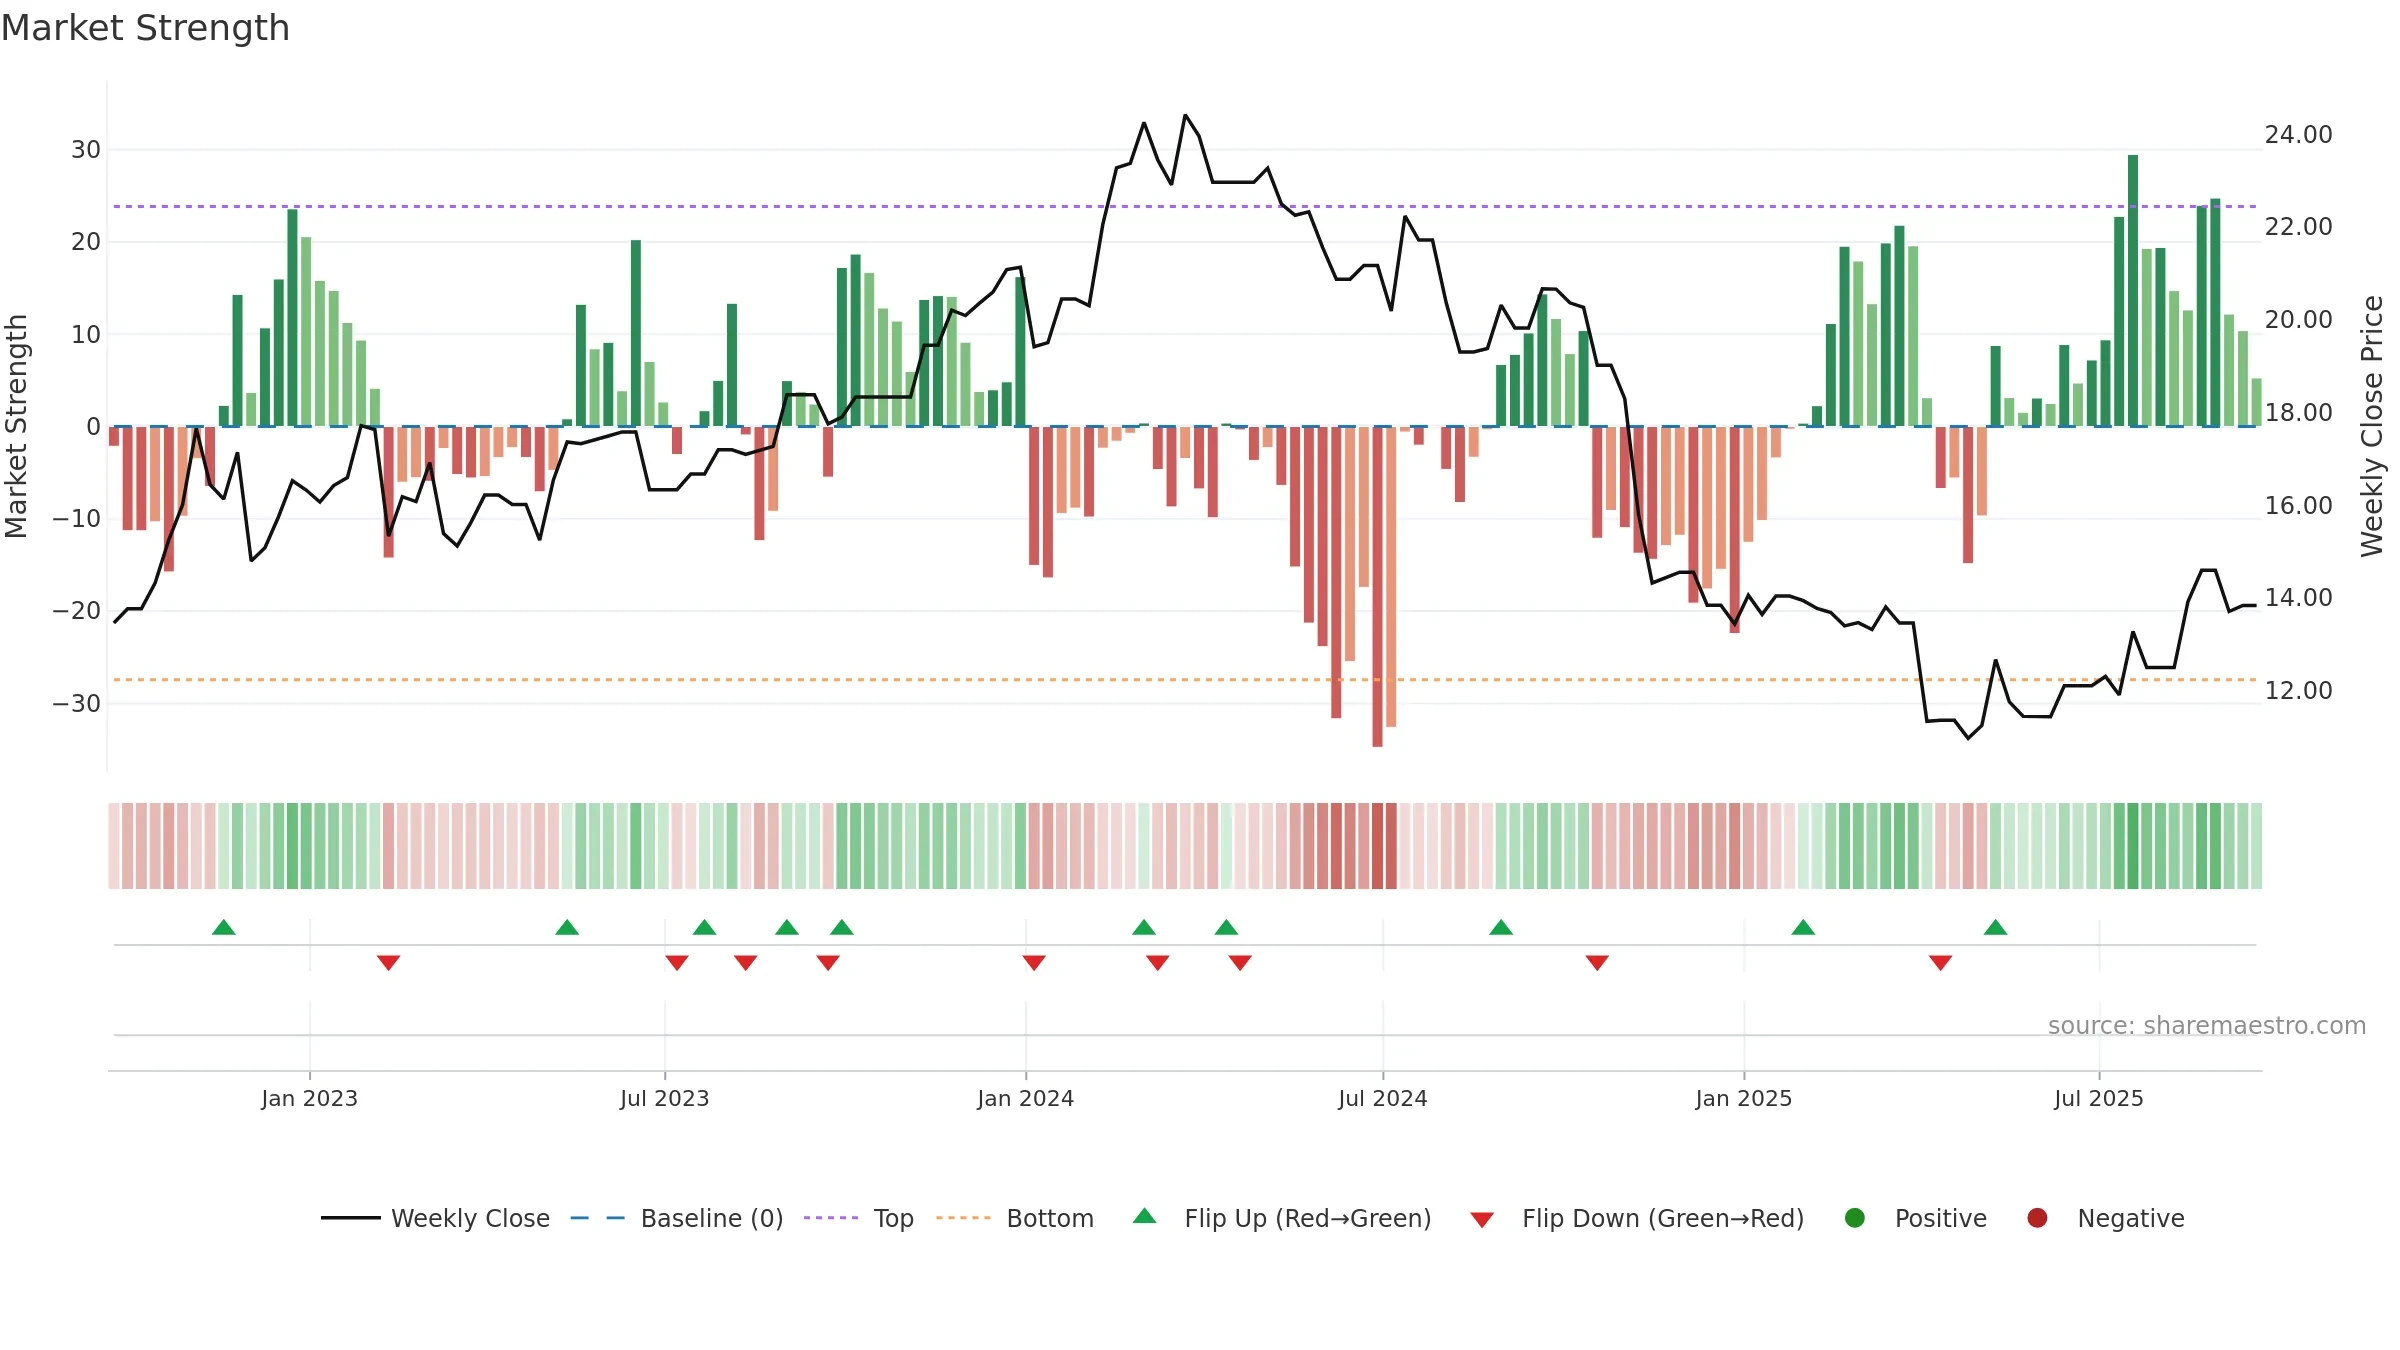Click the Jan 2024 axis label

click(x=1026, y=1099)
